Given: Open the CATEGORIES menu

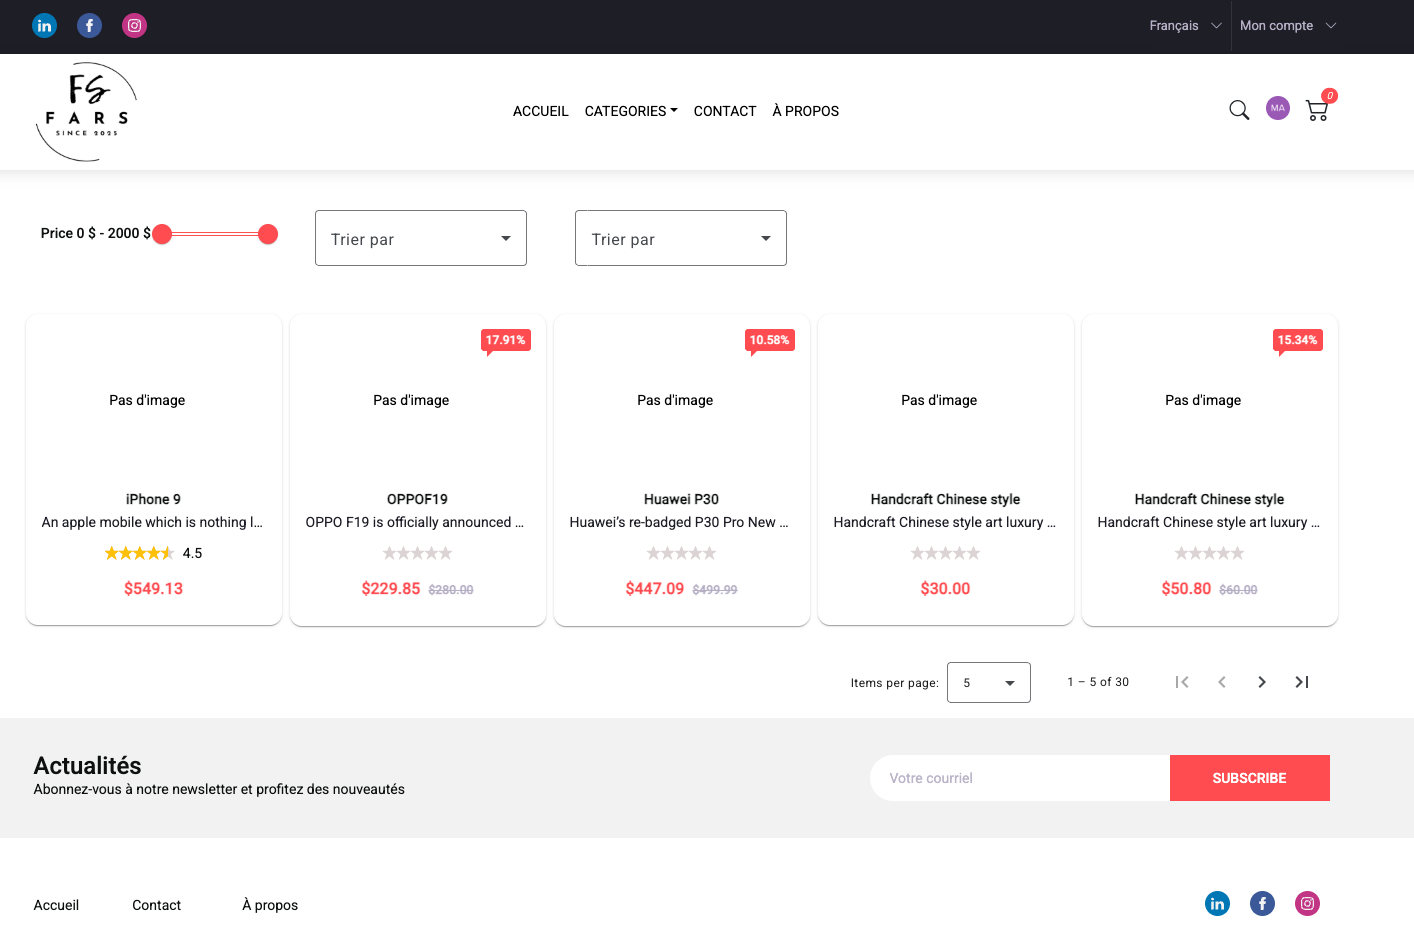Looking at the screenshot, I should [x=631, y=111].
